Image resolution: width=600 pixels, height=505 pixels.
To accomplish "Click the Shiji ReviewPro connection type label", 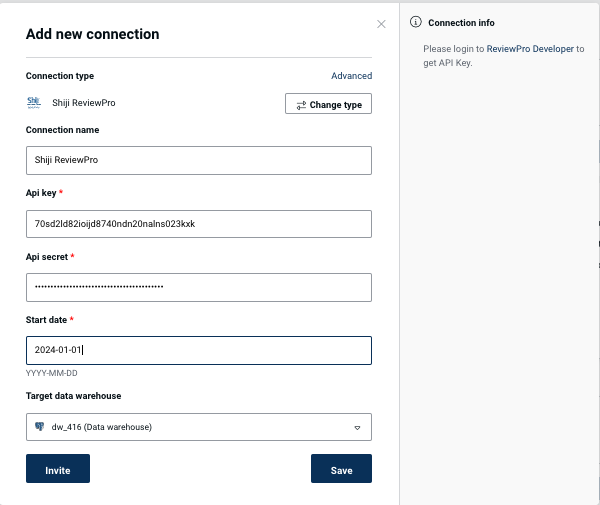I will click(x=84, y=103).
